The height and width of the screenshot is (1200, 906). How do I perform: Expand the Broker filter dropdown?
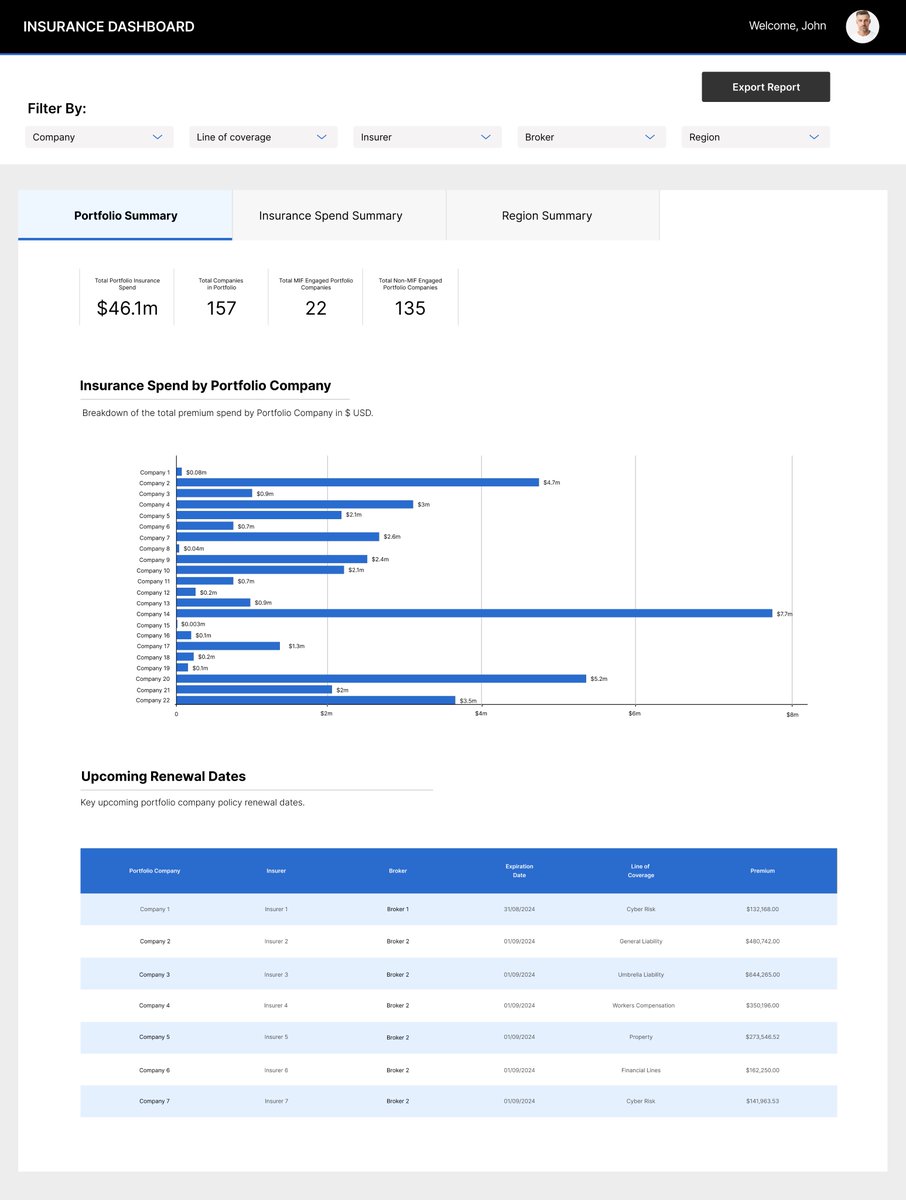click(591, 137)
